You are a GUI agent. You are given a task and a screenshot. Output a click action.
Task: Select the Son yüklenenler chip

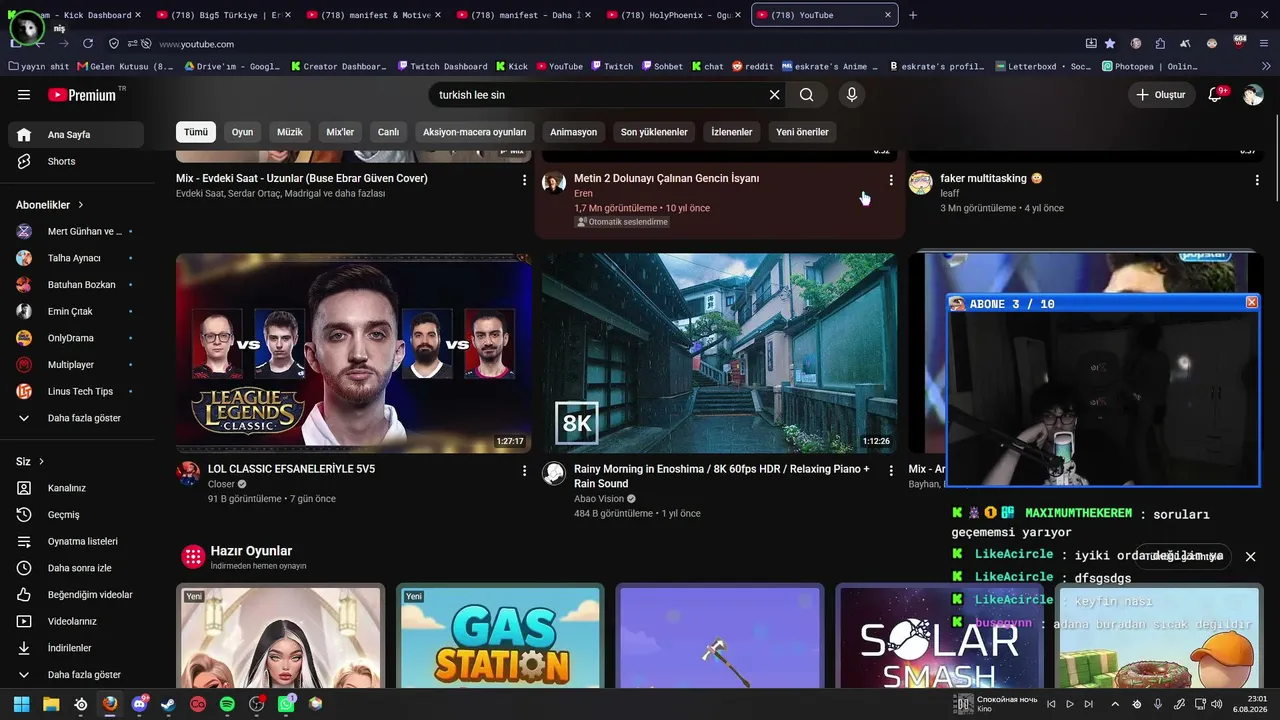pyautogui.click(x=654, y=132)
